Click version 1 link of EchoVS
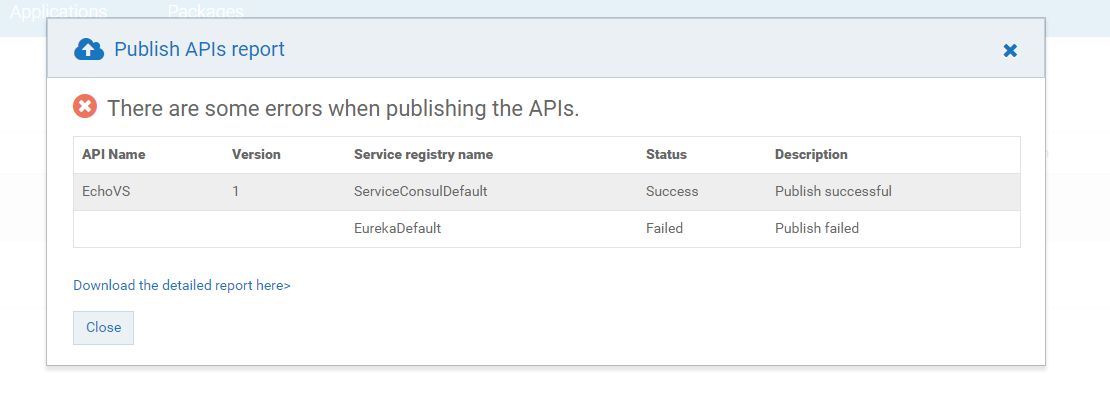The width and height of the screenshot is (1110, 410). [x=236, y=191]
